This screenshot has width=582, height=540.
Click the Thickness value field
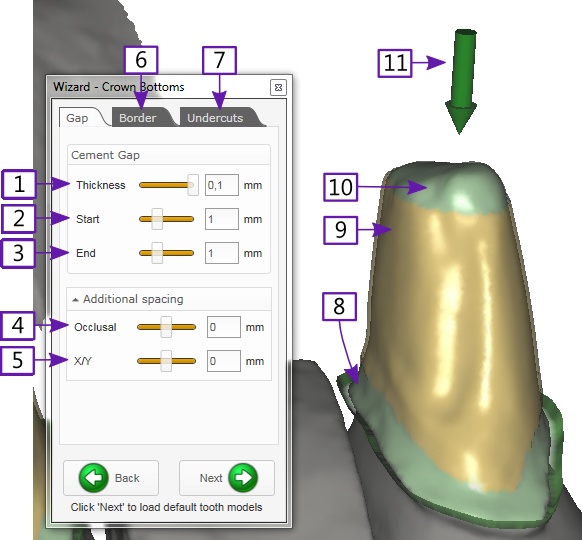click(x=222, y=185)
